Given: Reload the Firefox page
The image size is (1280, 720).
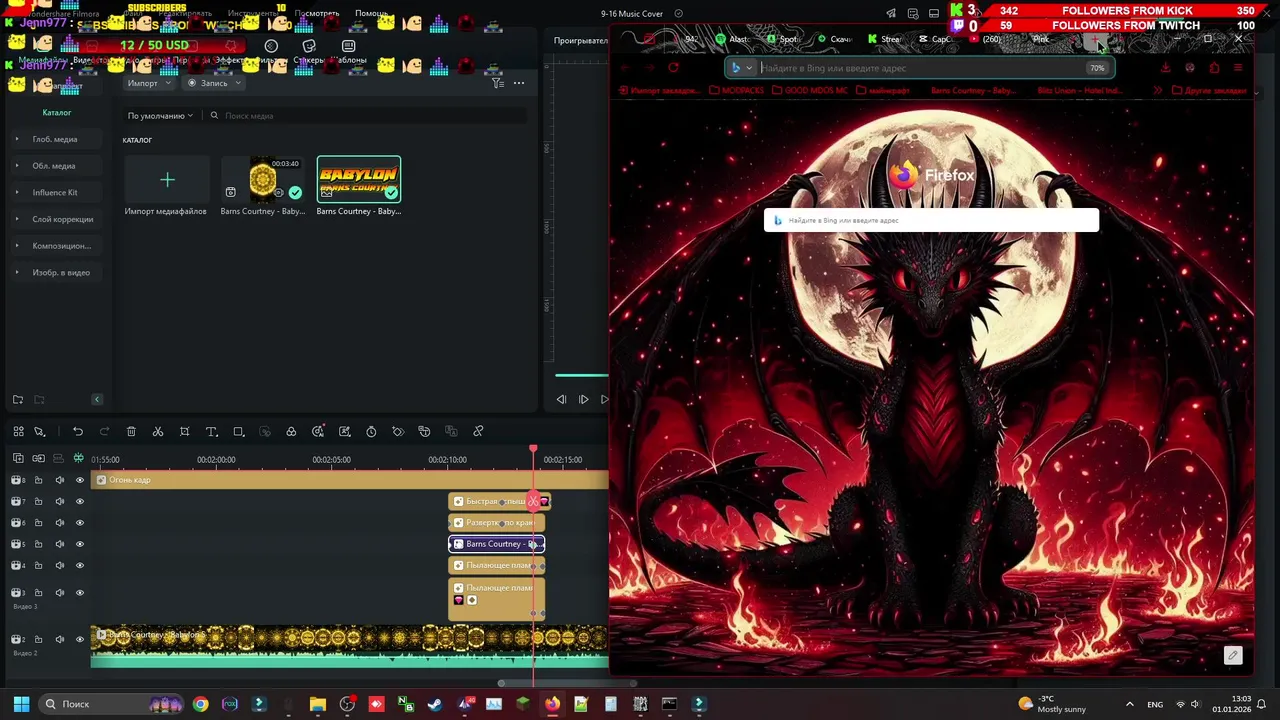Looking at the screenshot, I should click(673, 68).
